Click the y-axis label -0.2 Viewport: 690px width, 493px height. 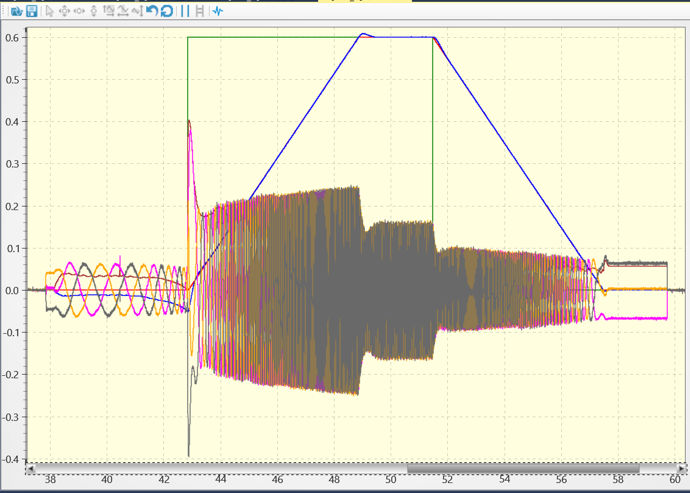pos(11,375)
